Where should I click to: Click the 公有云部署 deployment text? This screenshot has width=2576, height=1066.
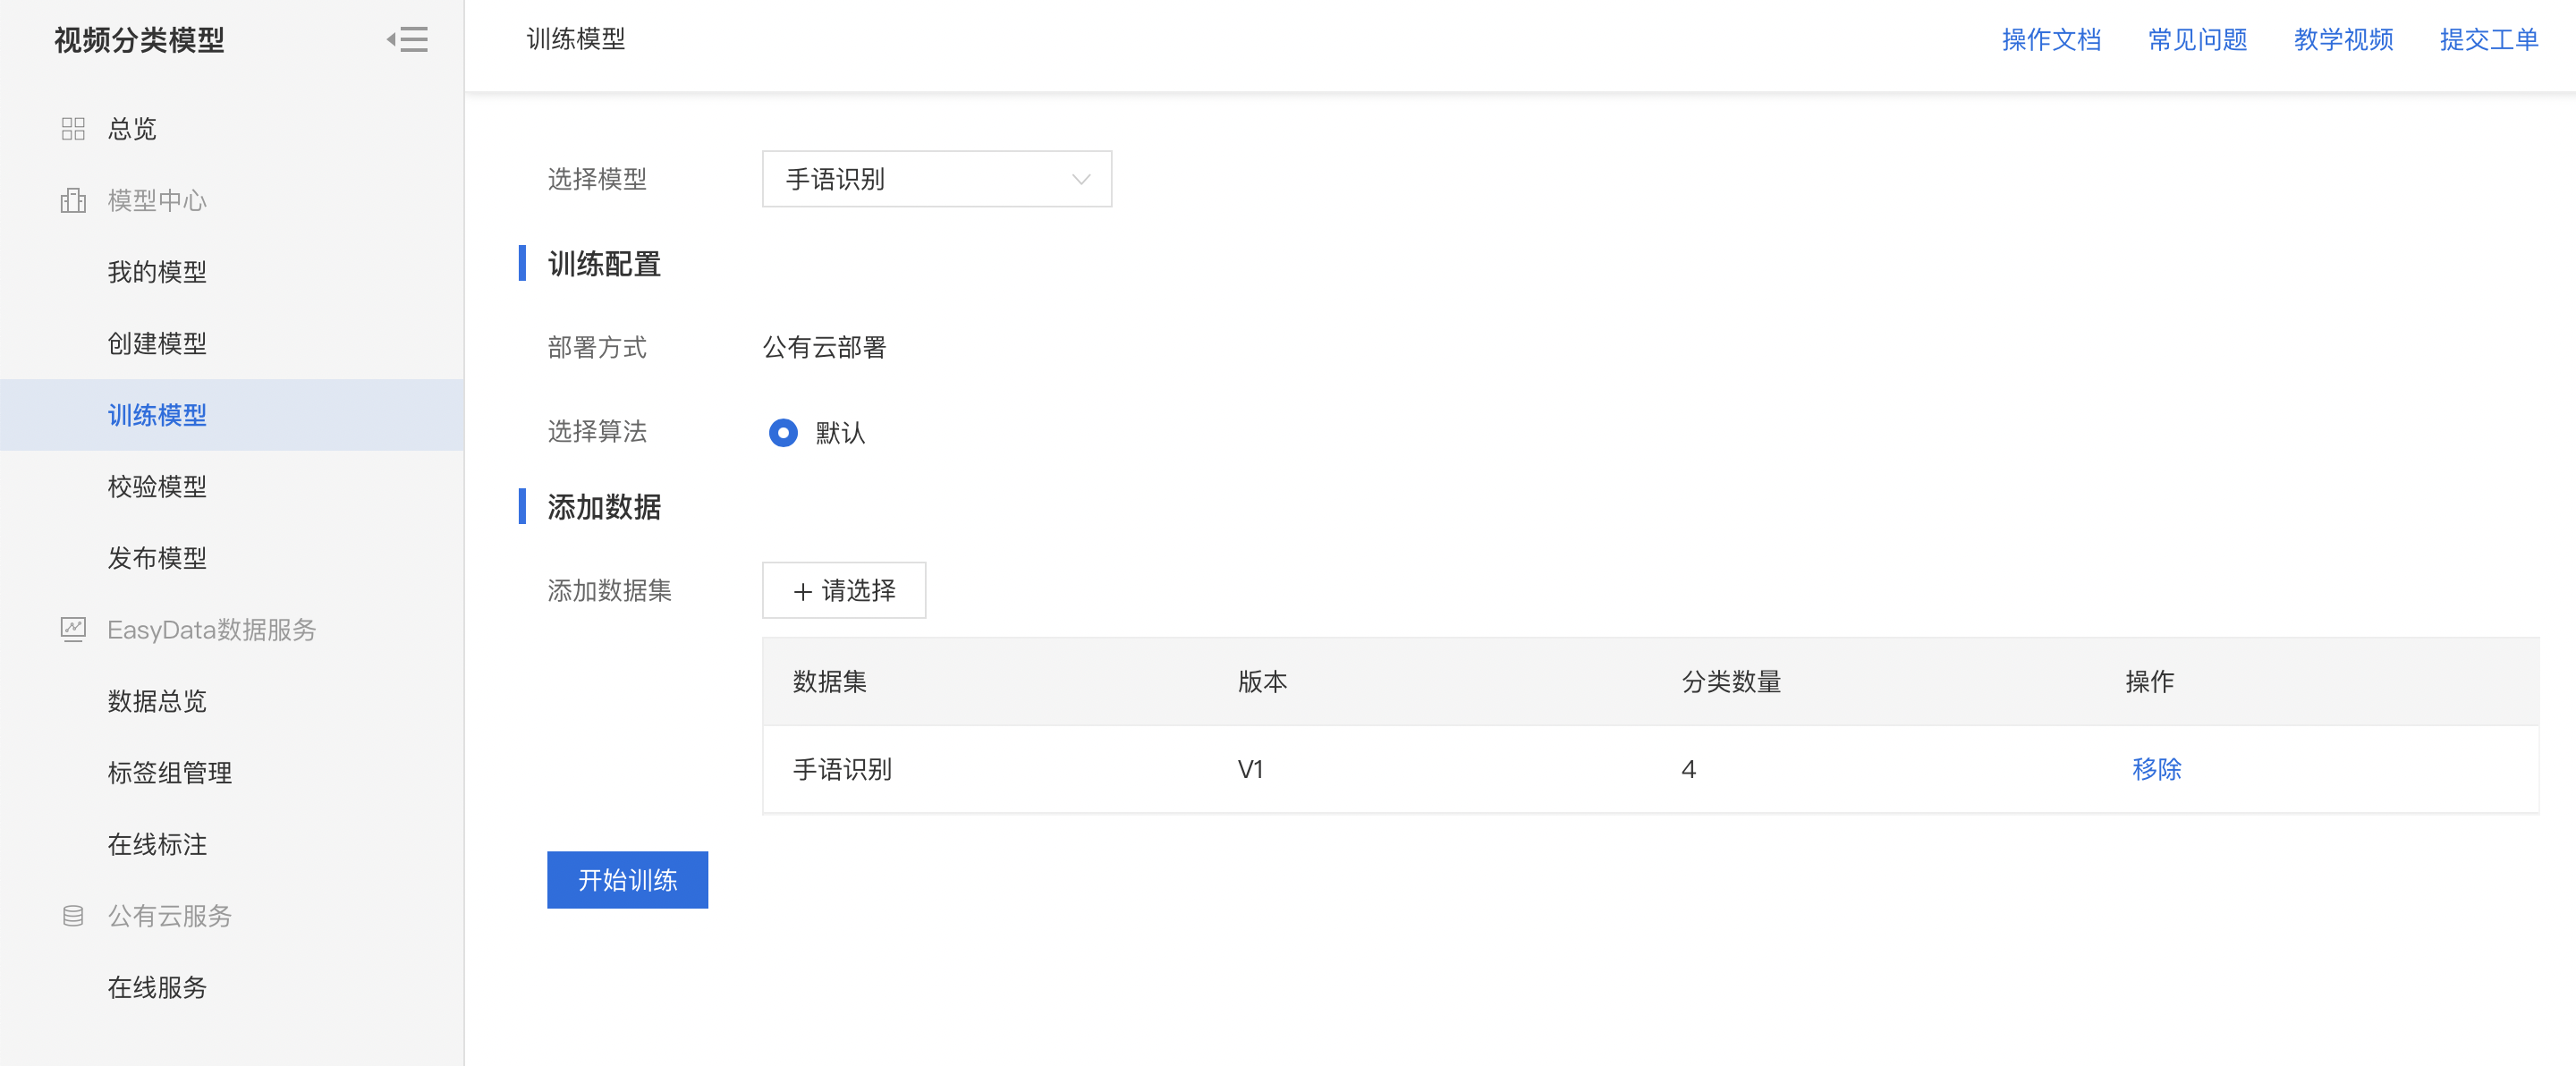click(824, 347)
